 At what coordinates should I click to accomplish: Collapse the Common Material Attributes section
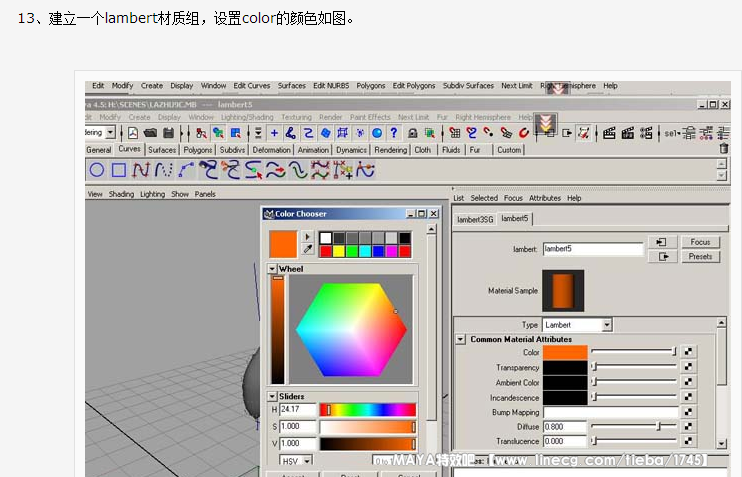click(460, 340)
